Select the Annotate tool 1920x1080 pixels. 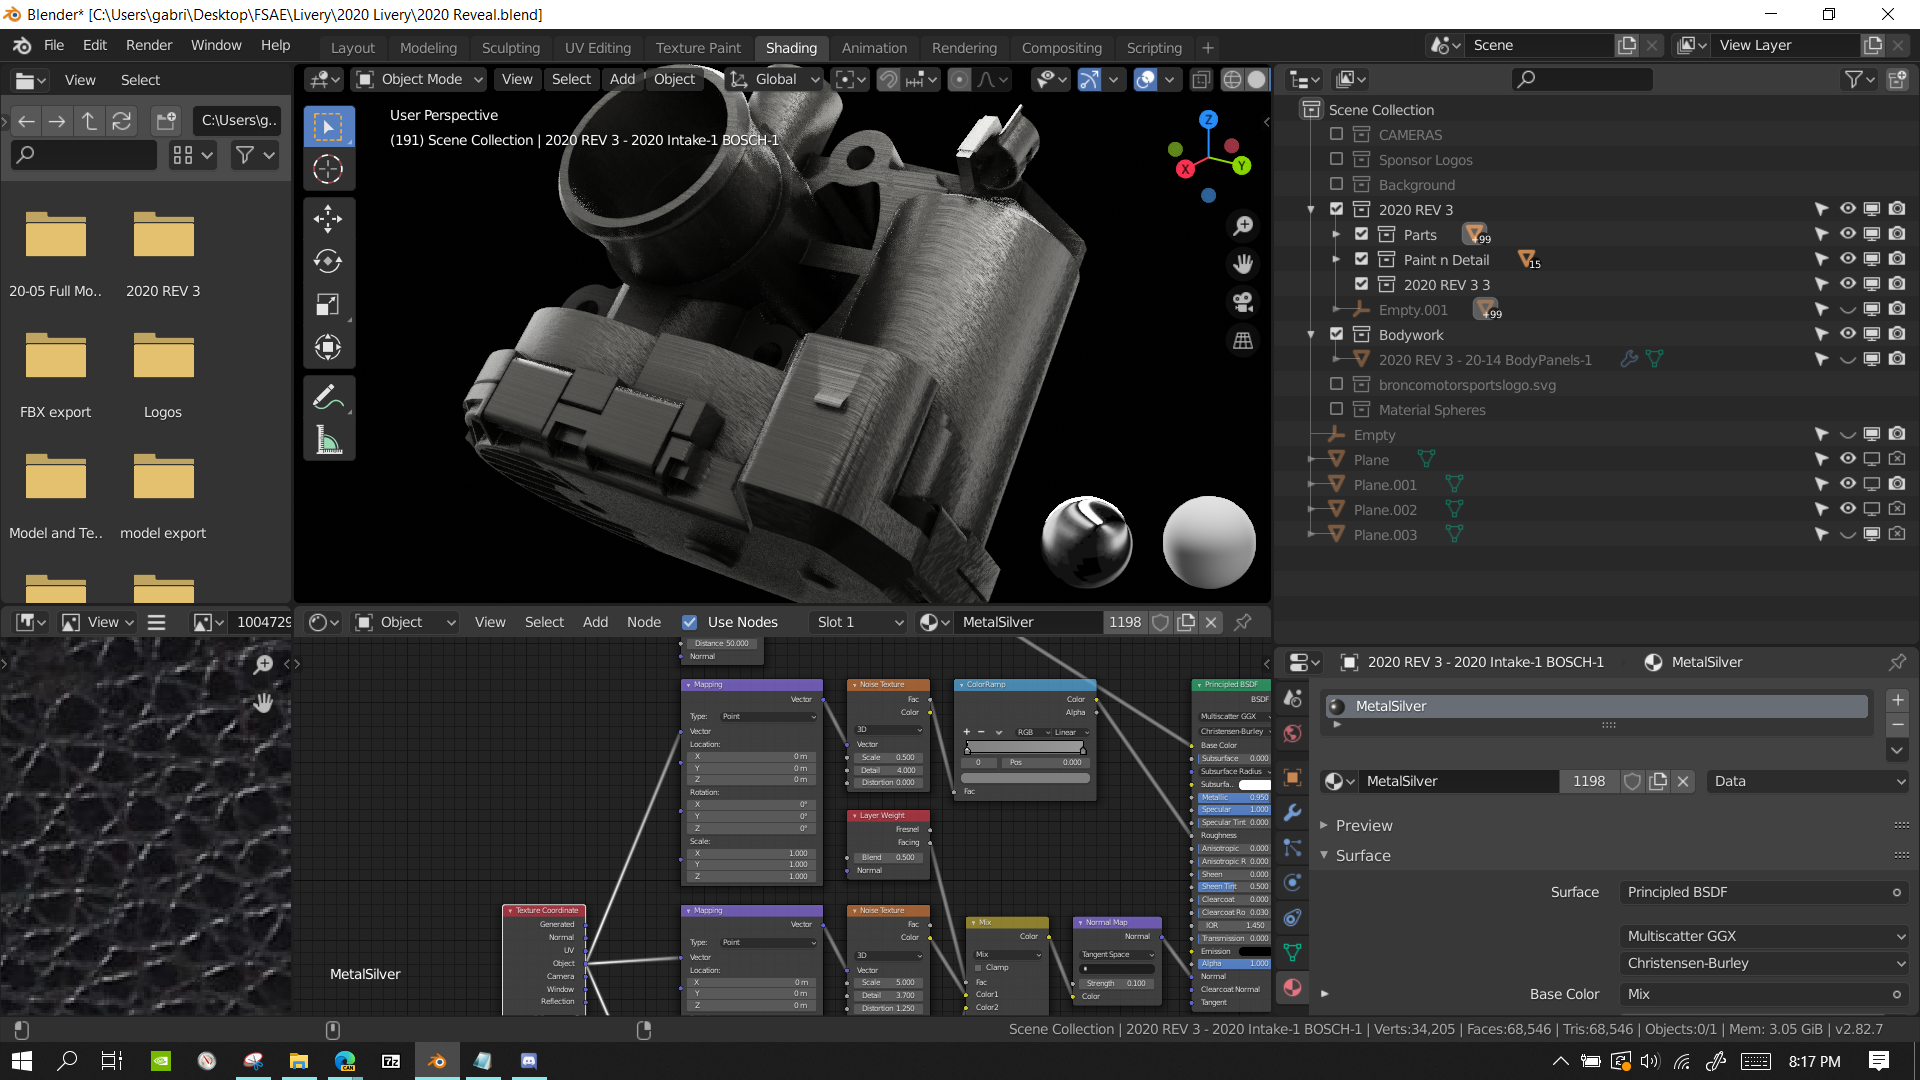[x=328, y=397]
